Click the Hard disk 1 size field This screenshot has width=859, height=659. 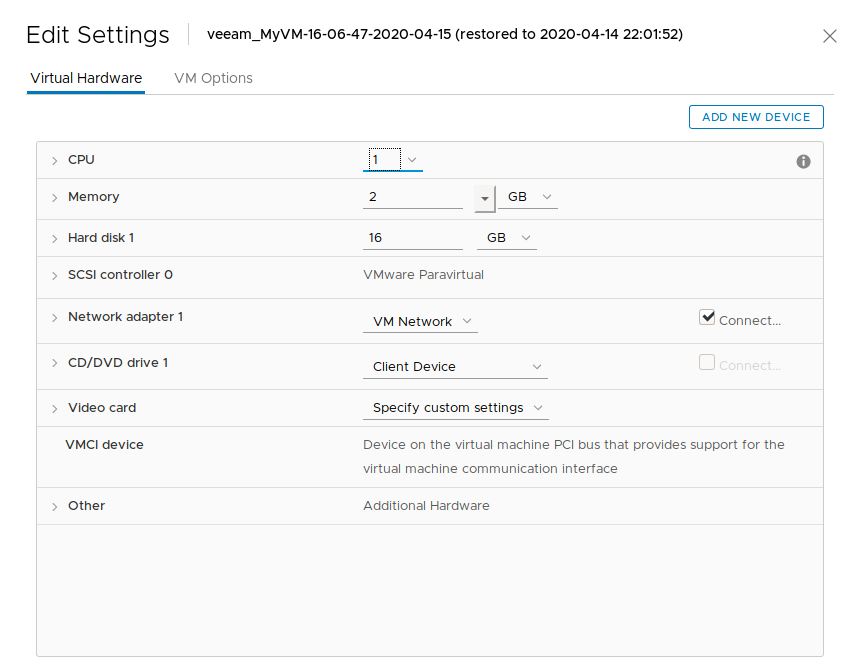[x=412, y=238]
